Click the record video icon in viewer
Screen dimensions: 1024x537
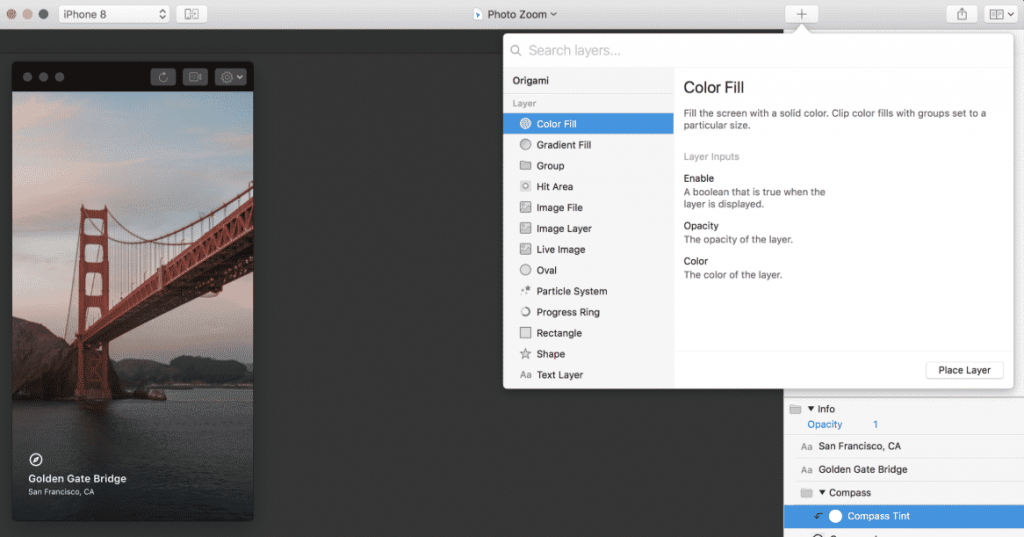(x=194, y=77)
